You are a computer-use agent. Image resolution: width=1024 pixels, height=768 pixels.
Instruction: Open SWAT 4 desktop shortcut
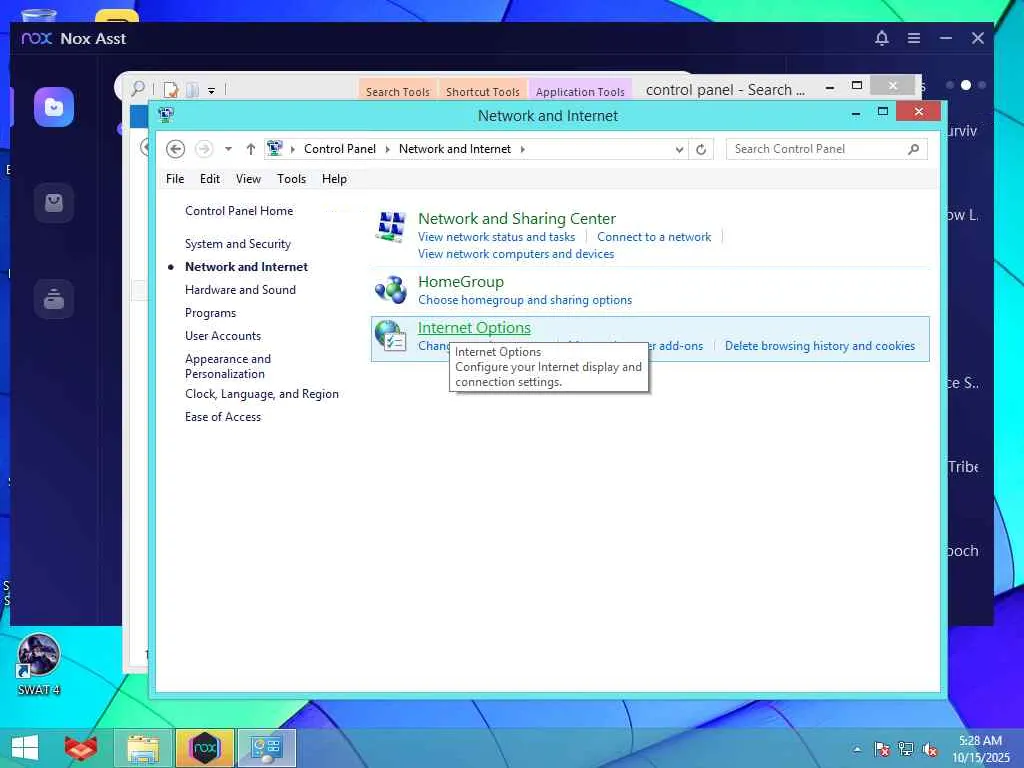pyautogui.click(x=39, y=664)
